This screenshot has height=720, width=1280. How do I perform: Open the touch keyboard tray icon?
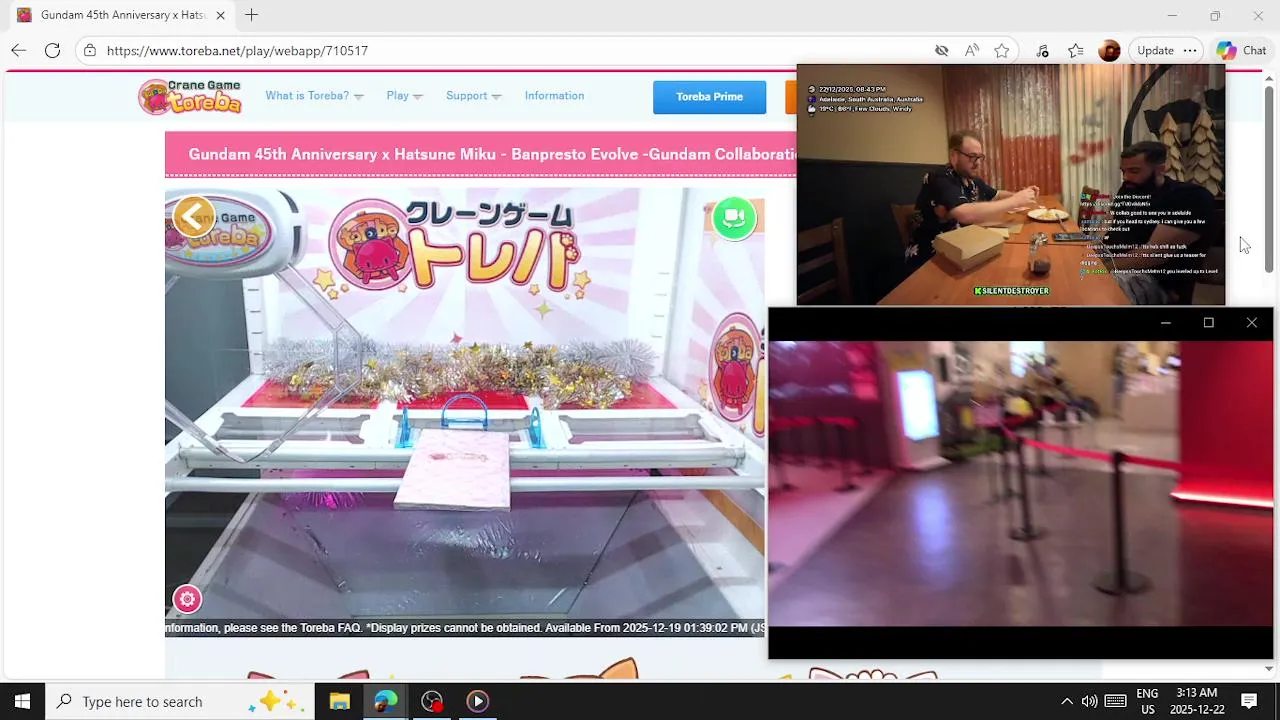1115,701
